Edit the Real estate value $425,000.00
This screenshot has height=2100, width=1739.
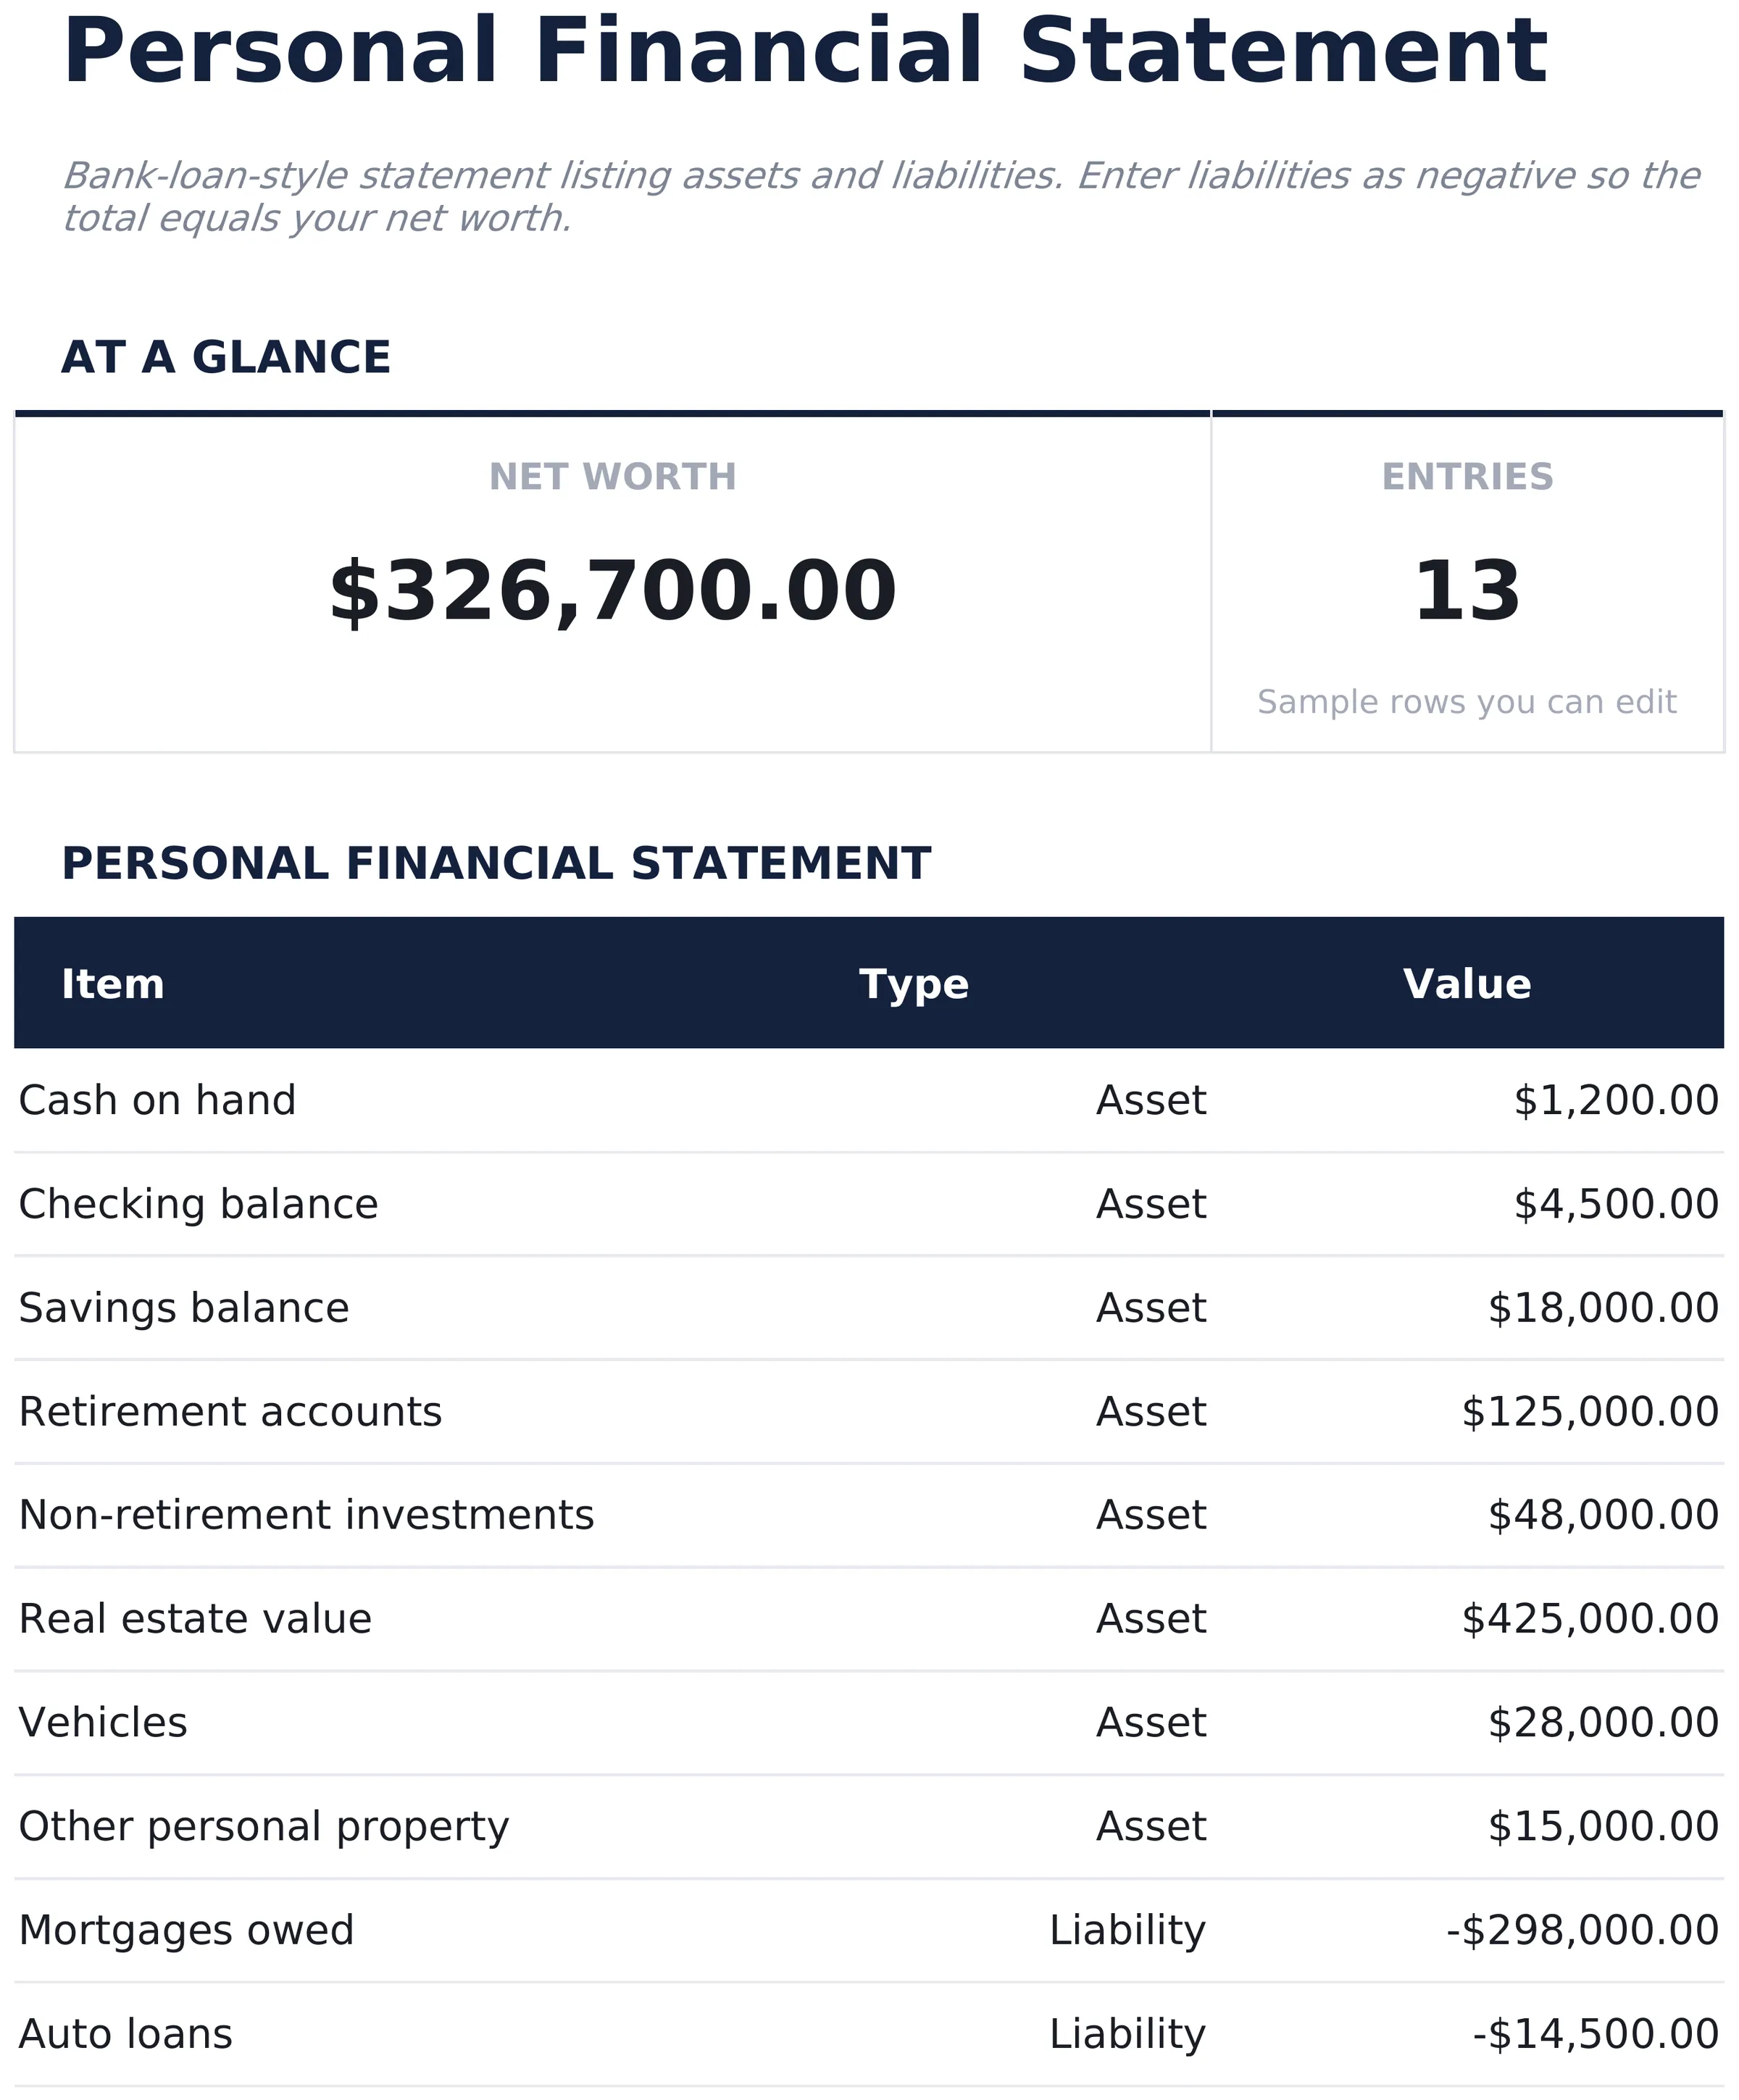click(1590, 1620)
